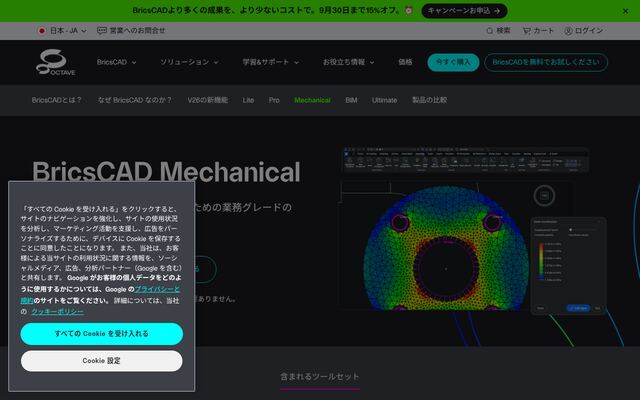Dismiss the green promo banner with X
The image size is (640, 400).
(x=625, y=11)
